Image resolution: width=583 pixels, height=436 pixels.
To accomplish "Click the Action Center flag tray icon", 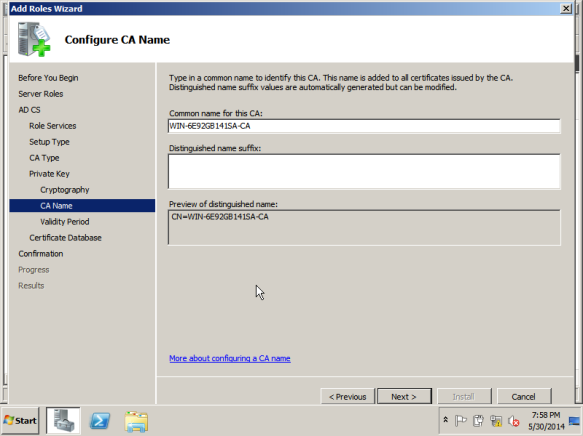I will 460,420.
